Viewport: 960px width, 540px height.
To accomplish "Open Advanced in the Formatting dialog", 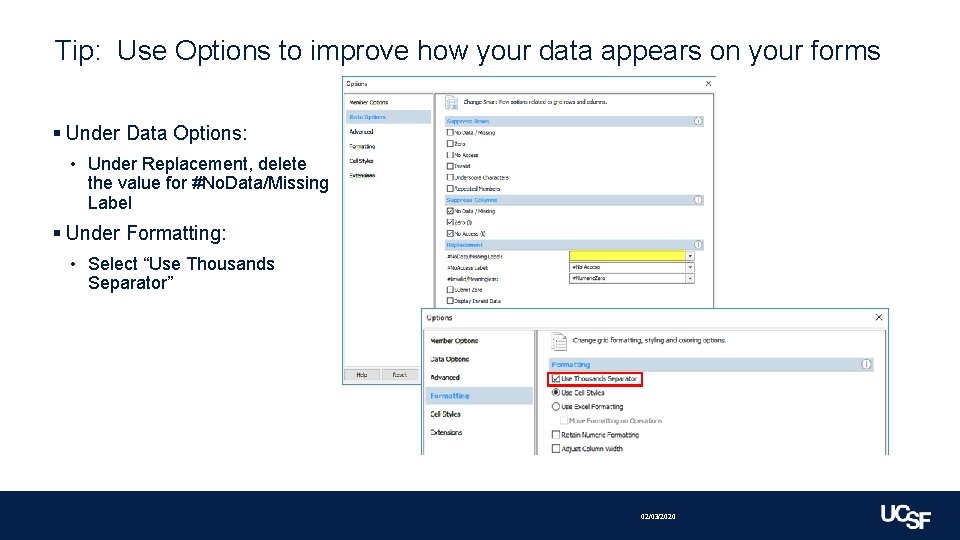I will point(444,377).
